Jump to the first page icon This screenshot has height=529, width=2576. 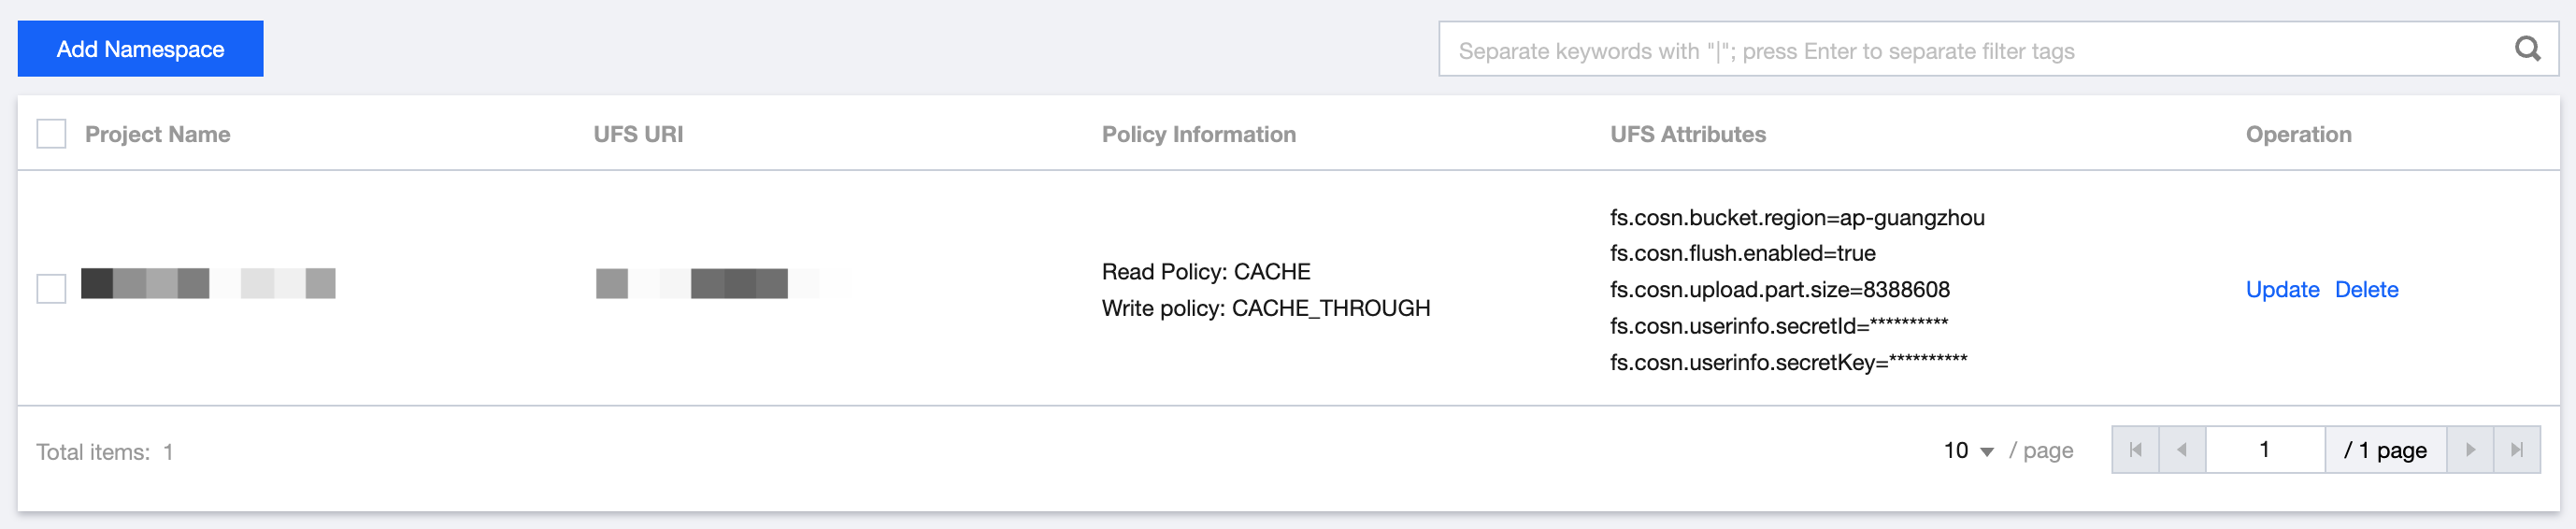2135,450
